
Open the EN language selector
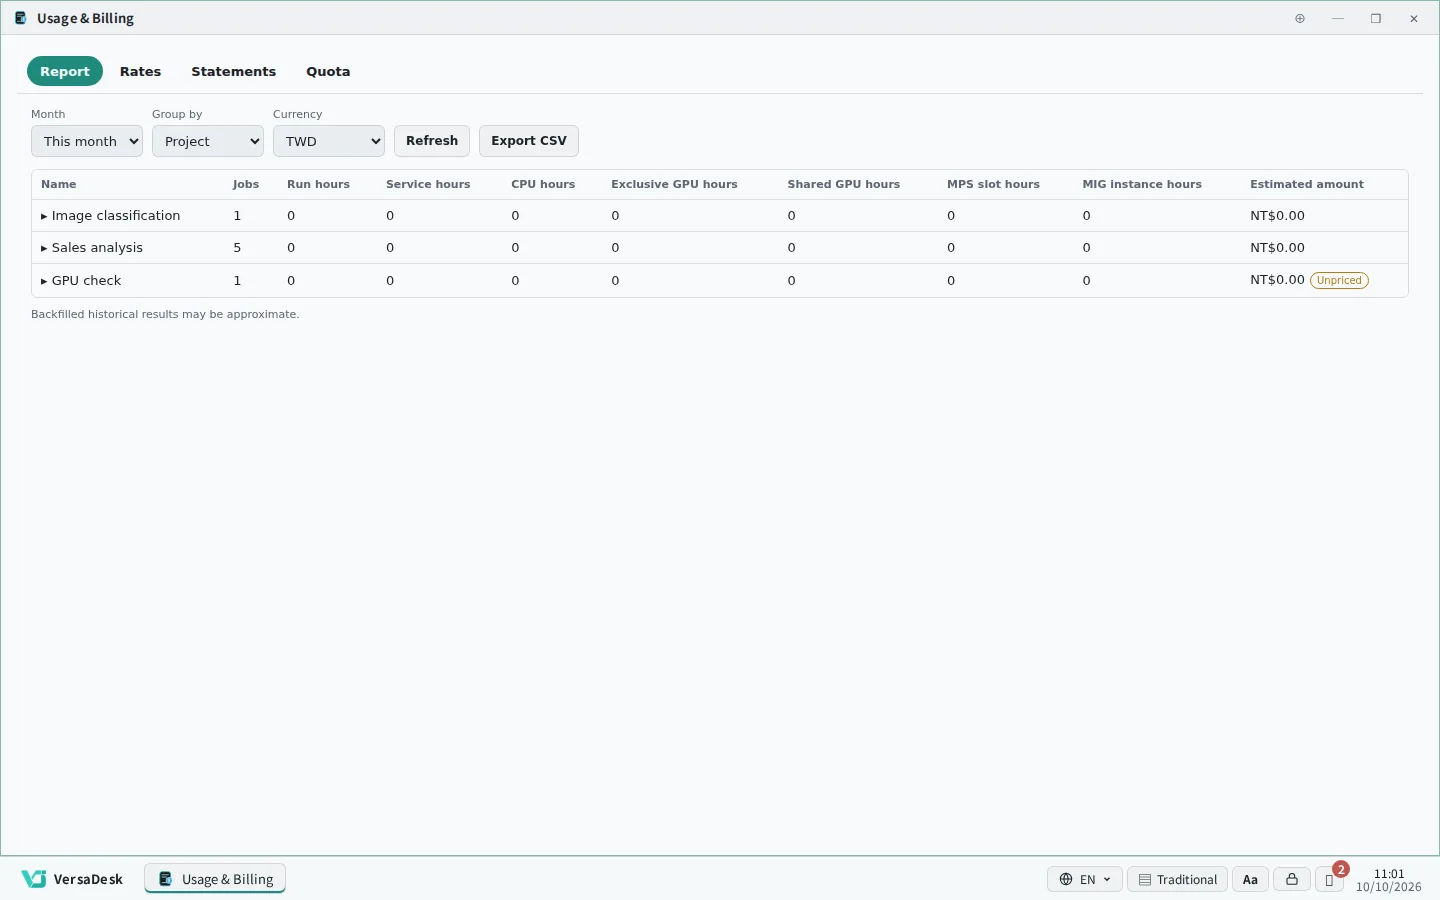coord(1085,879)
